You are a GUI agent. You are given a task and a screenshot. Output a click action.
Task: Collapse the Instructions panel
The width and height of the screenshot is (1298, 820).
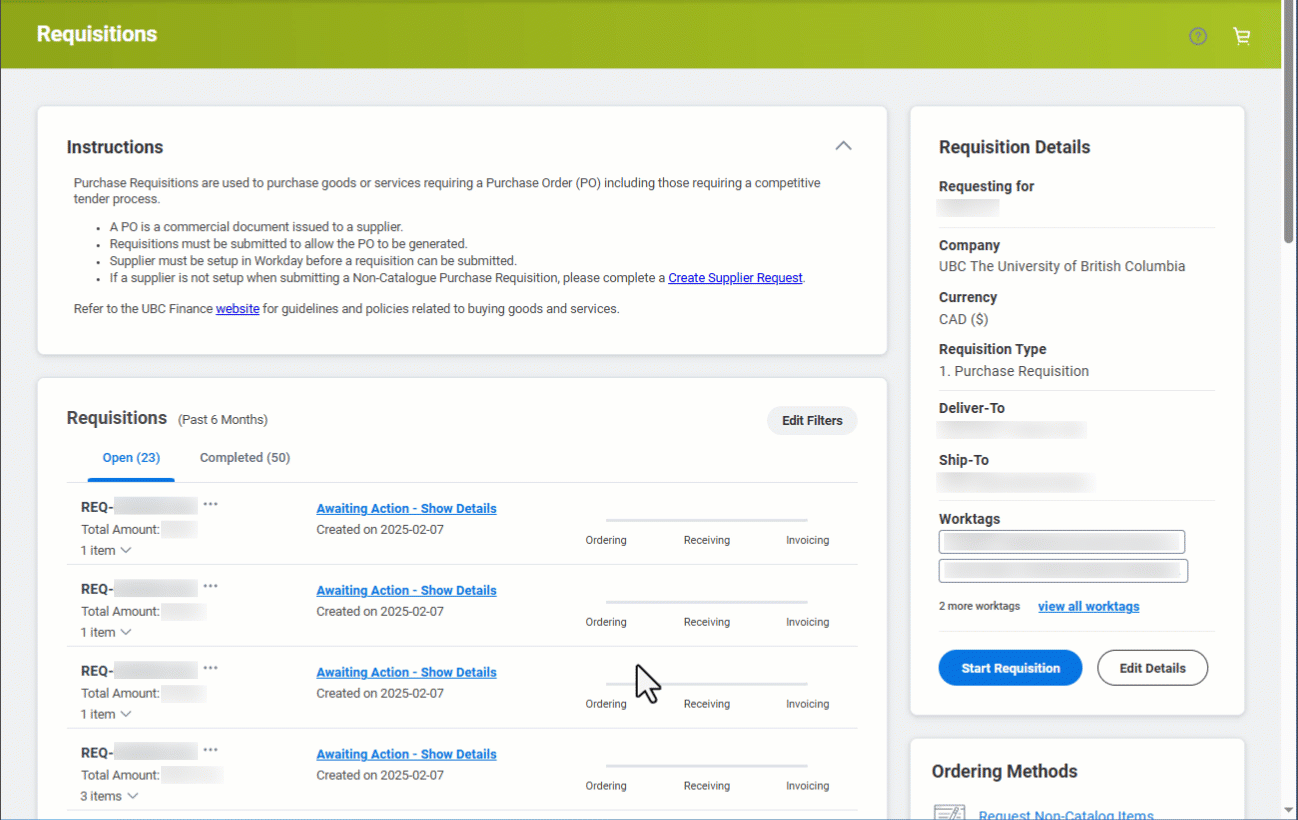coord(843,146)
